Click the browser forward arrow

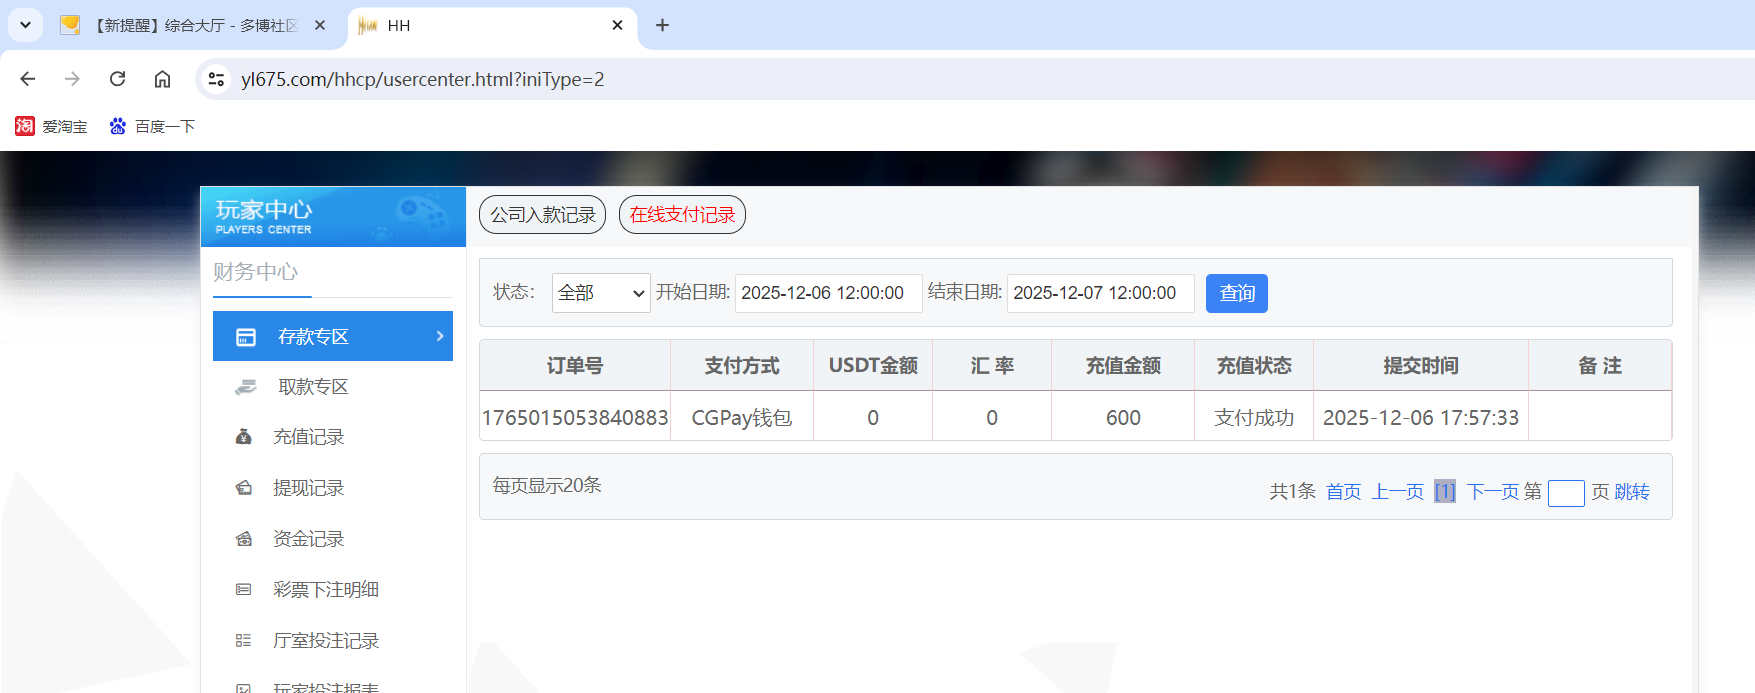coord(72,79)
